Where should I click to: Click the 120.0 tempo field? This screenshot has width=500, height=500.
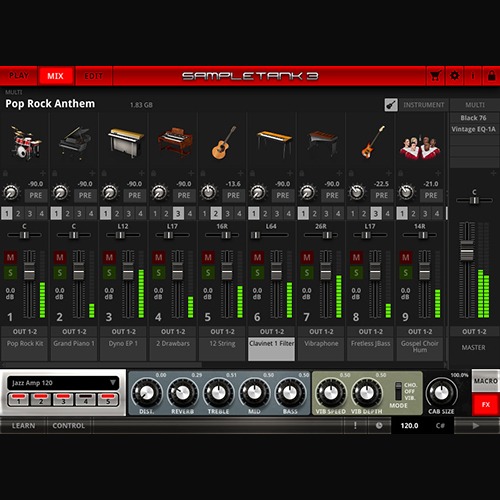[409, 426]
